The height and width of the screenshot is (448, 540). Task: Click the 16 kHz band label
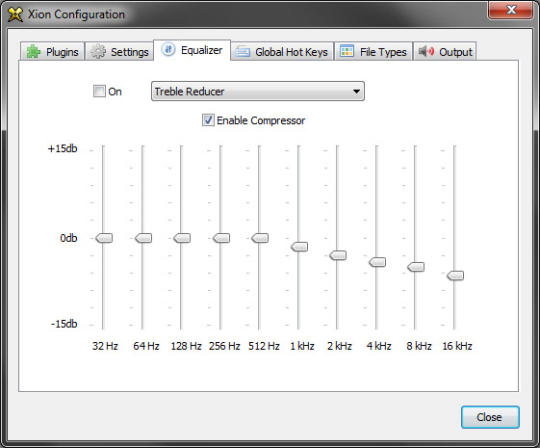pos(457,346)
